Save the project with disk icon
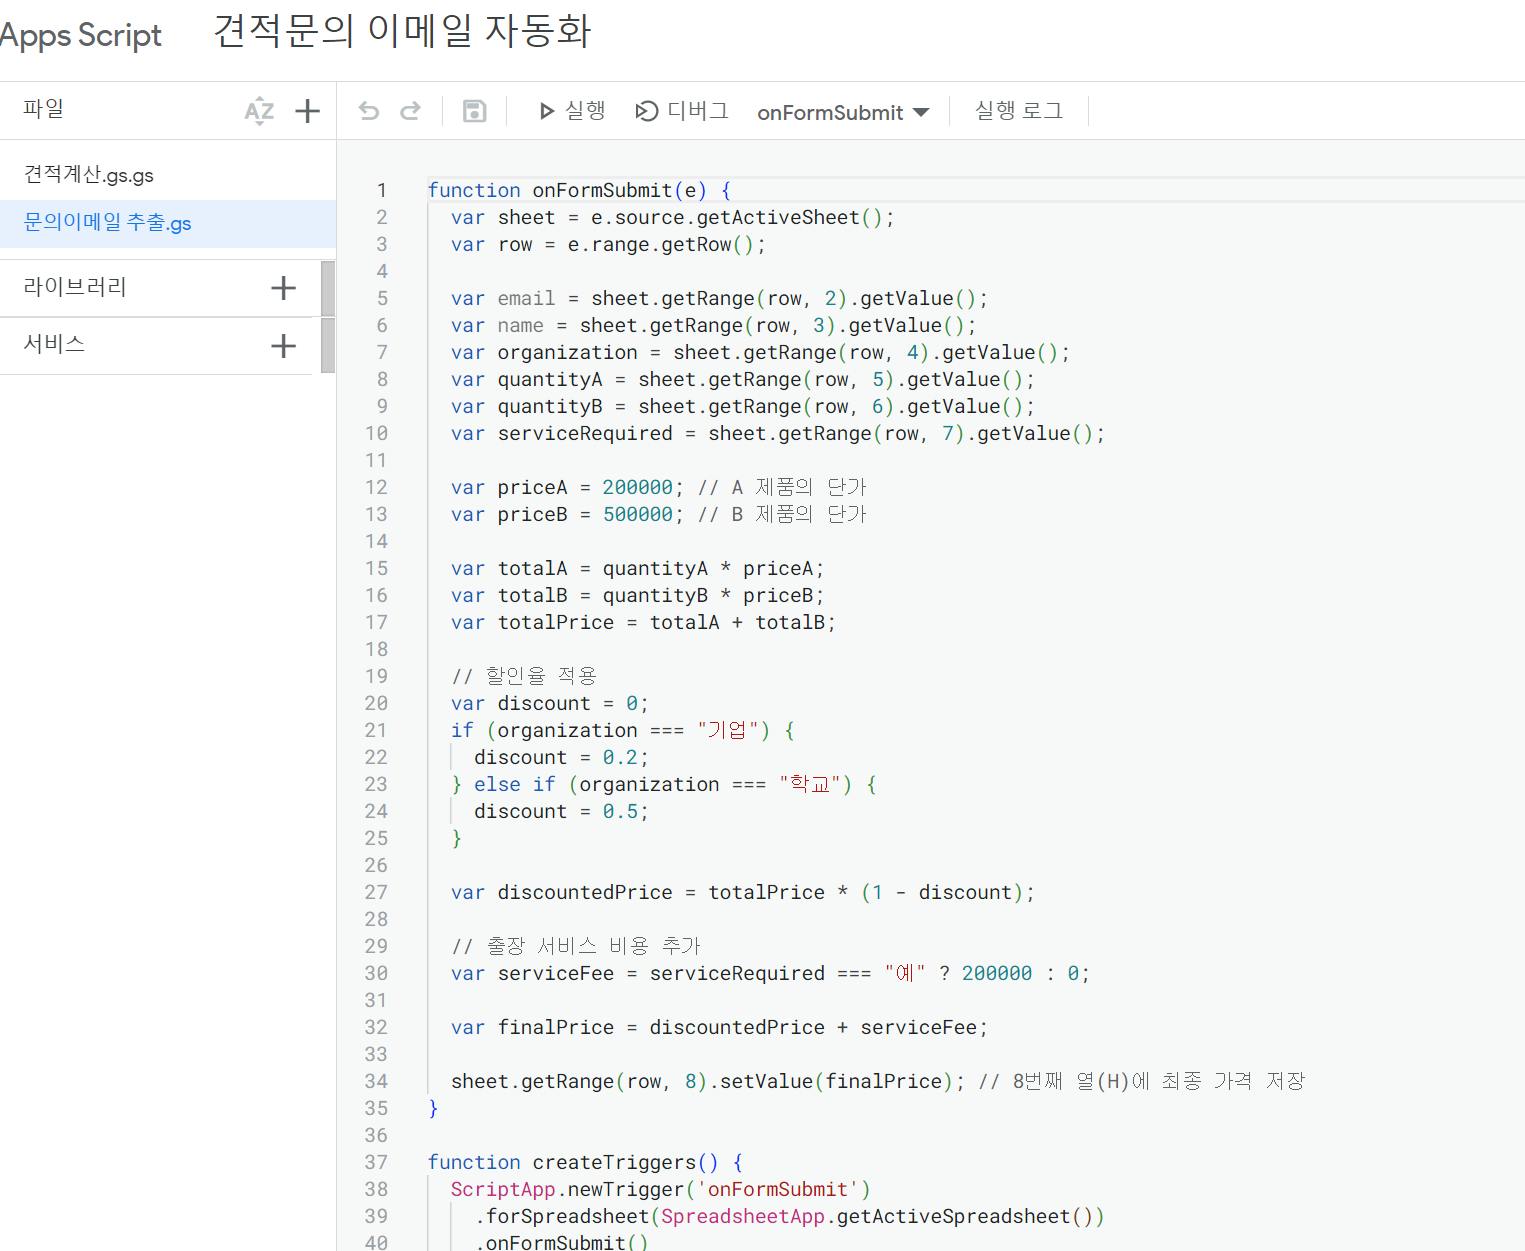Image resolution: width=1525 pixels, height=1251 pixels. click(x=475, y=111)
